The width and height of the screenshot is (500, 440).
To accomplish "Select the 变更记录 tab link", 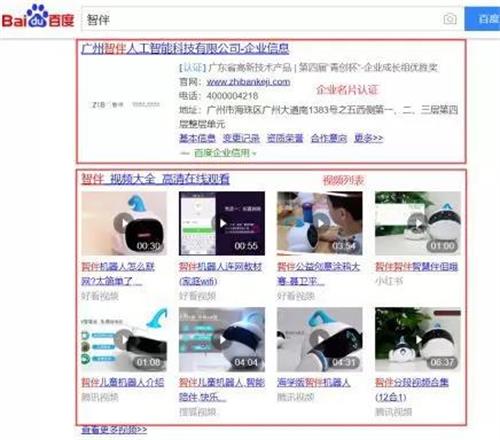I will tap(241, 138).
